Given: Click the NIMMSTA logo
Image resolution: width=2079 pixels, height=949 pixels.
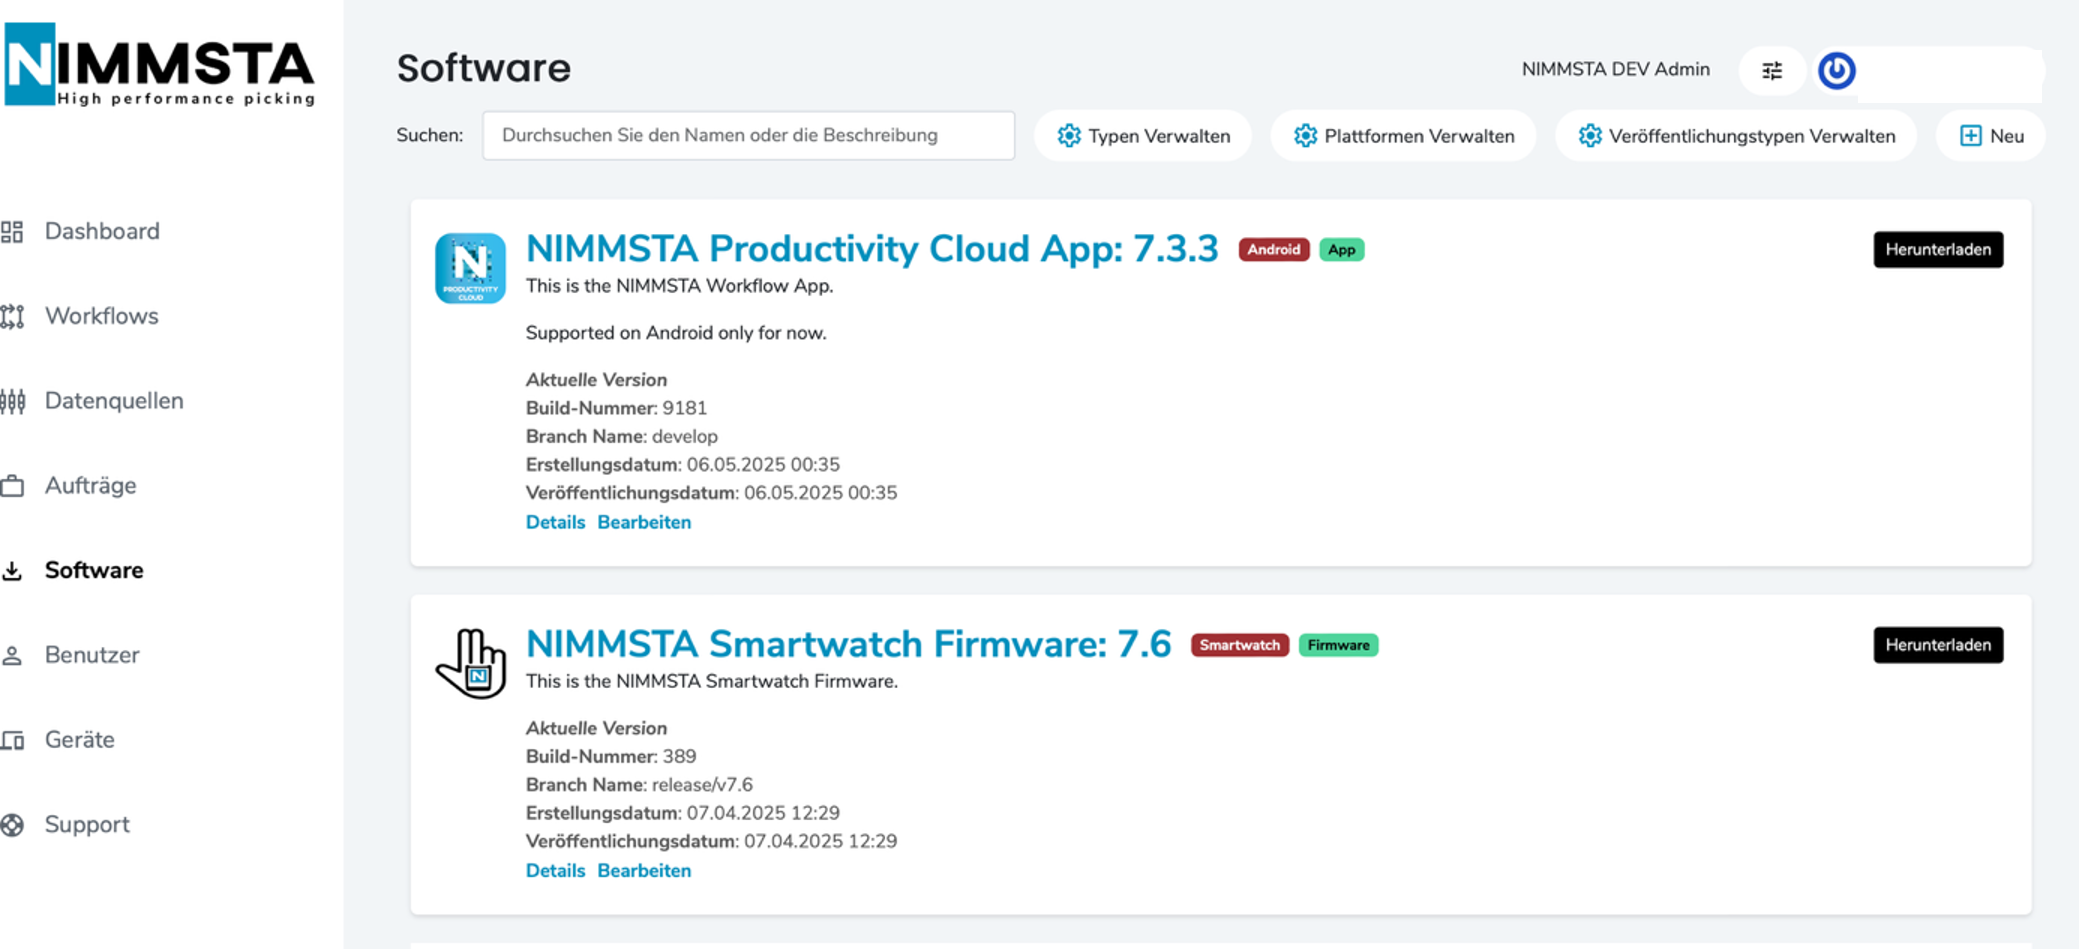Looking at the screenshot, I should [160, 65].
